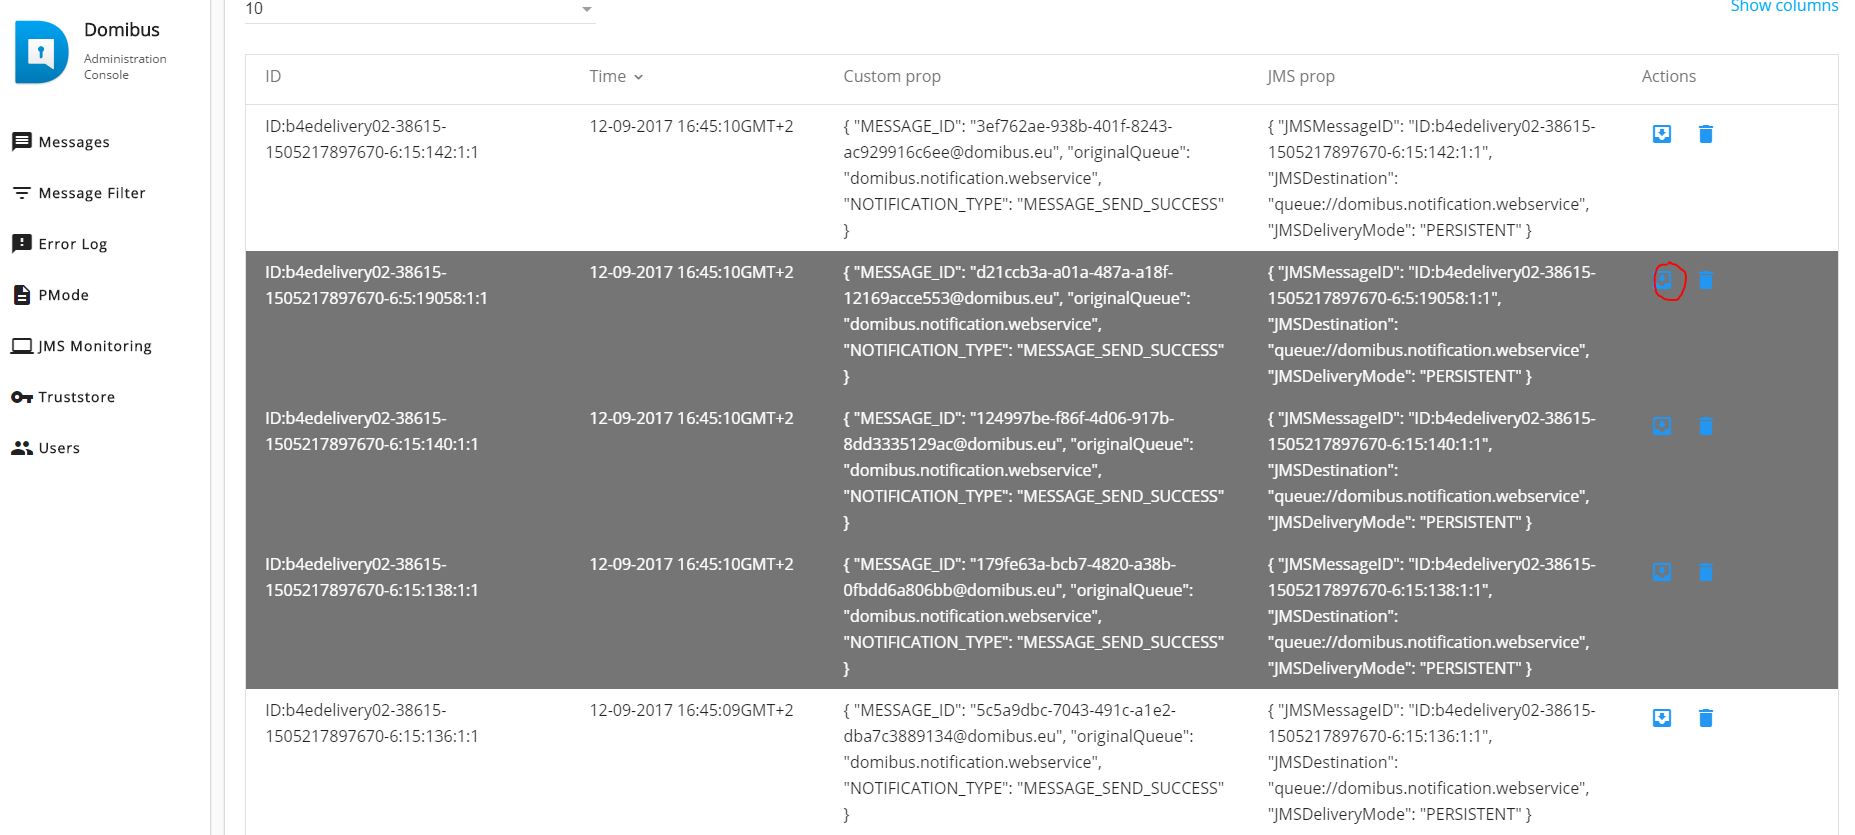Click the Show columns link
This screenshot has width=1855, height=835.
pyautogui.click(x=1784, y=7)
